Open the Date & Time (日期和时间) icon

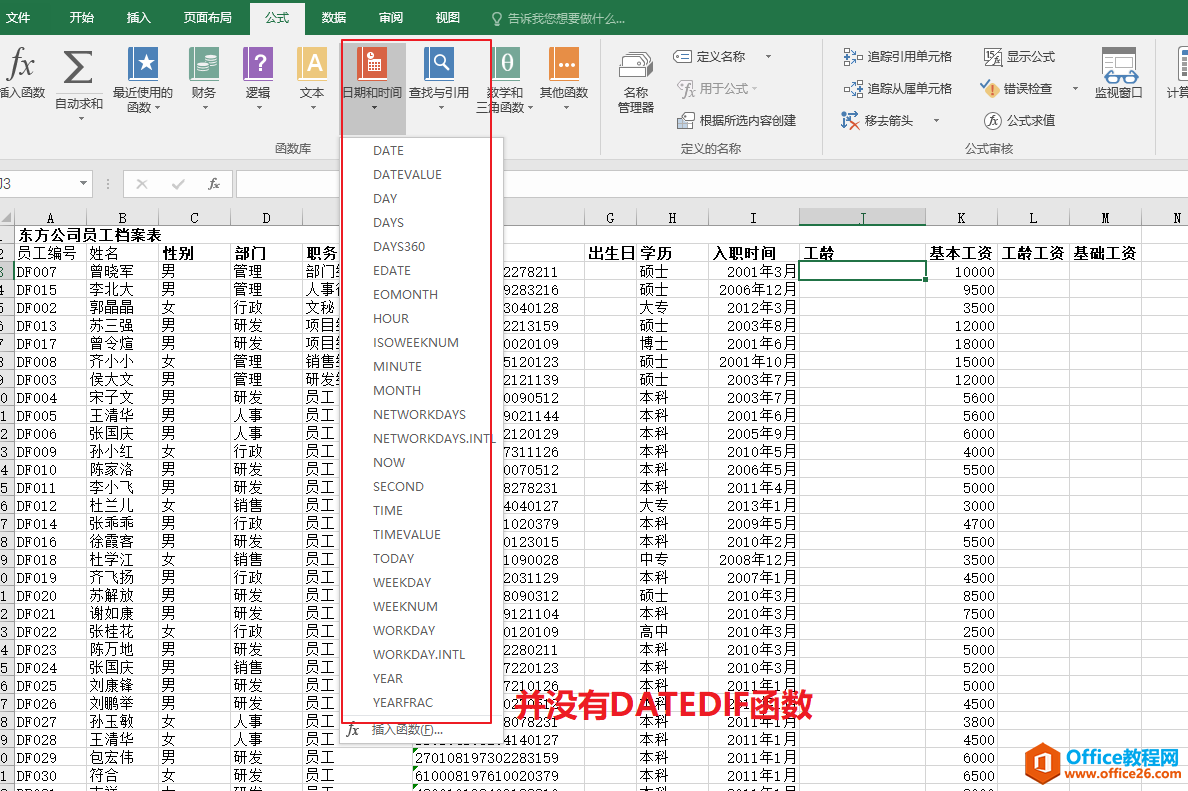(x=373, y=64)
